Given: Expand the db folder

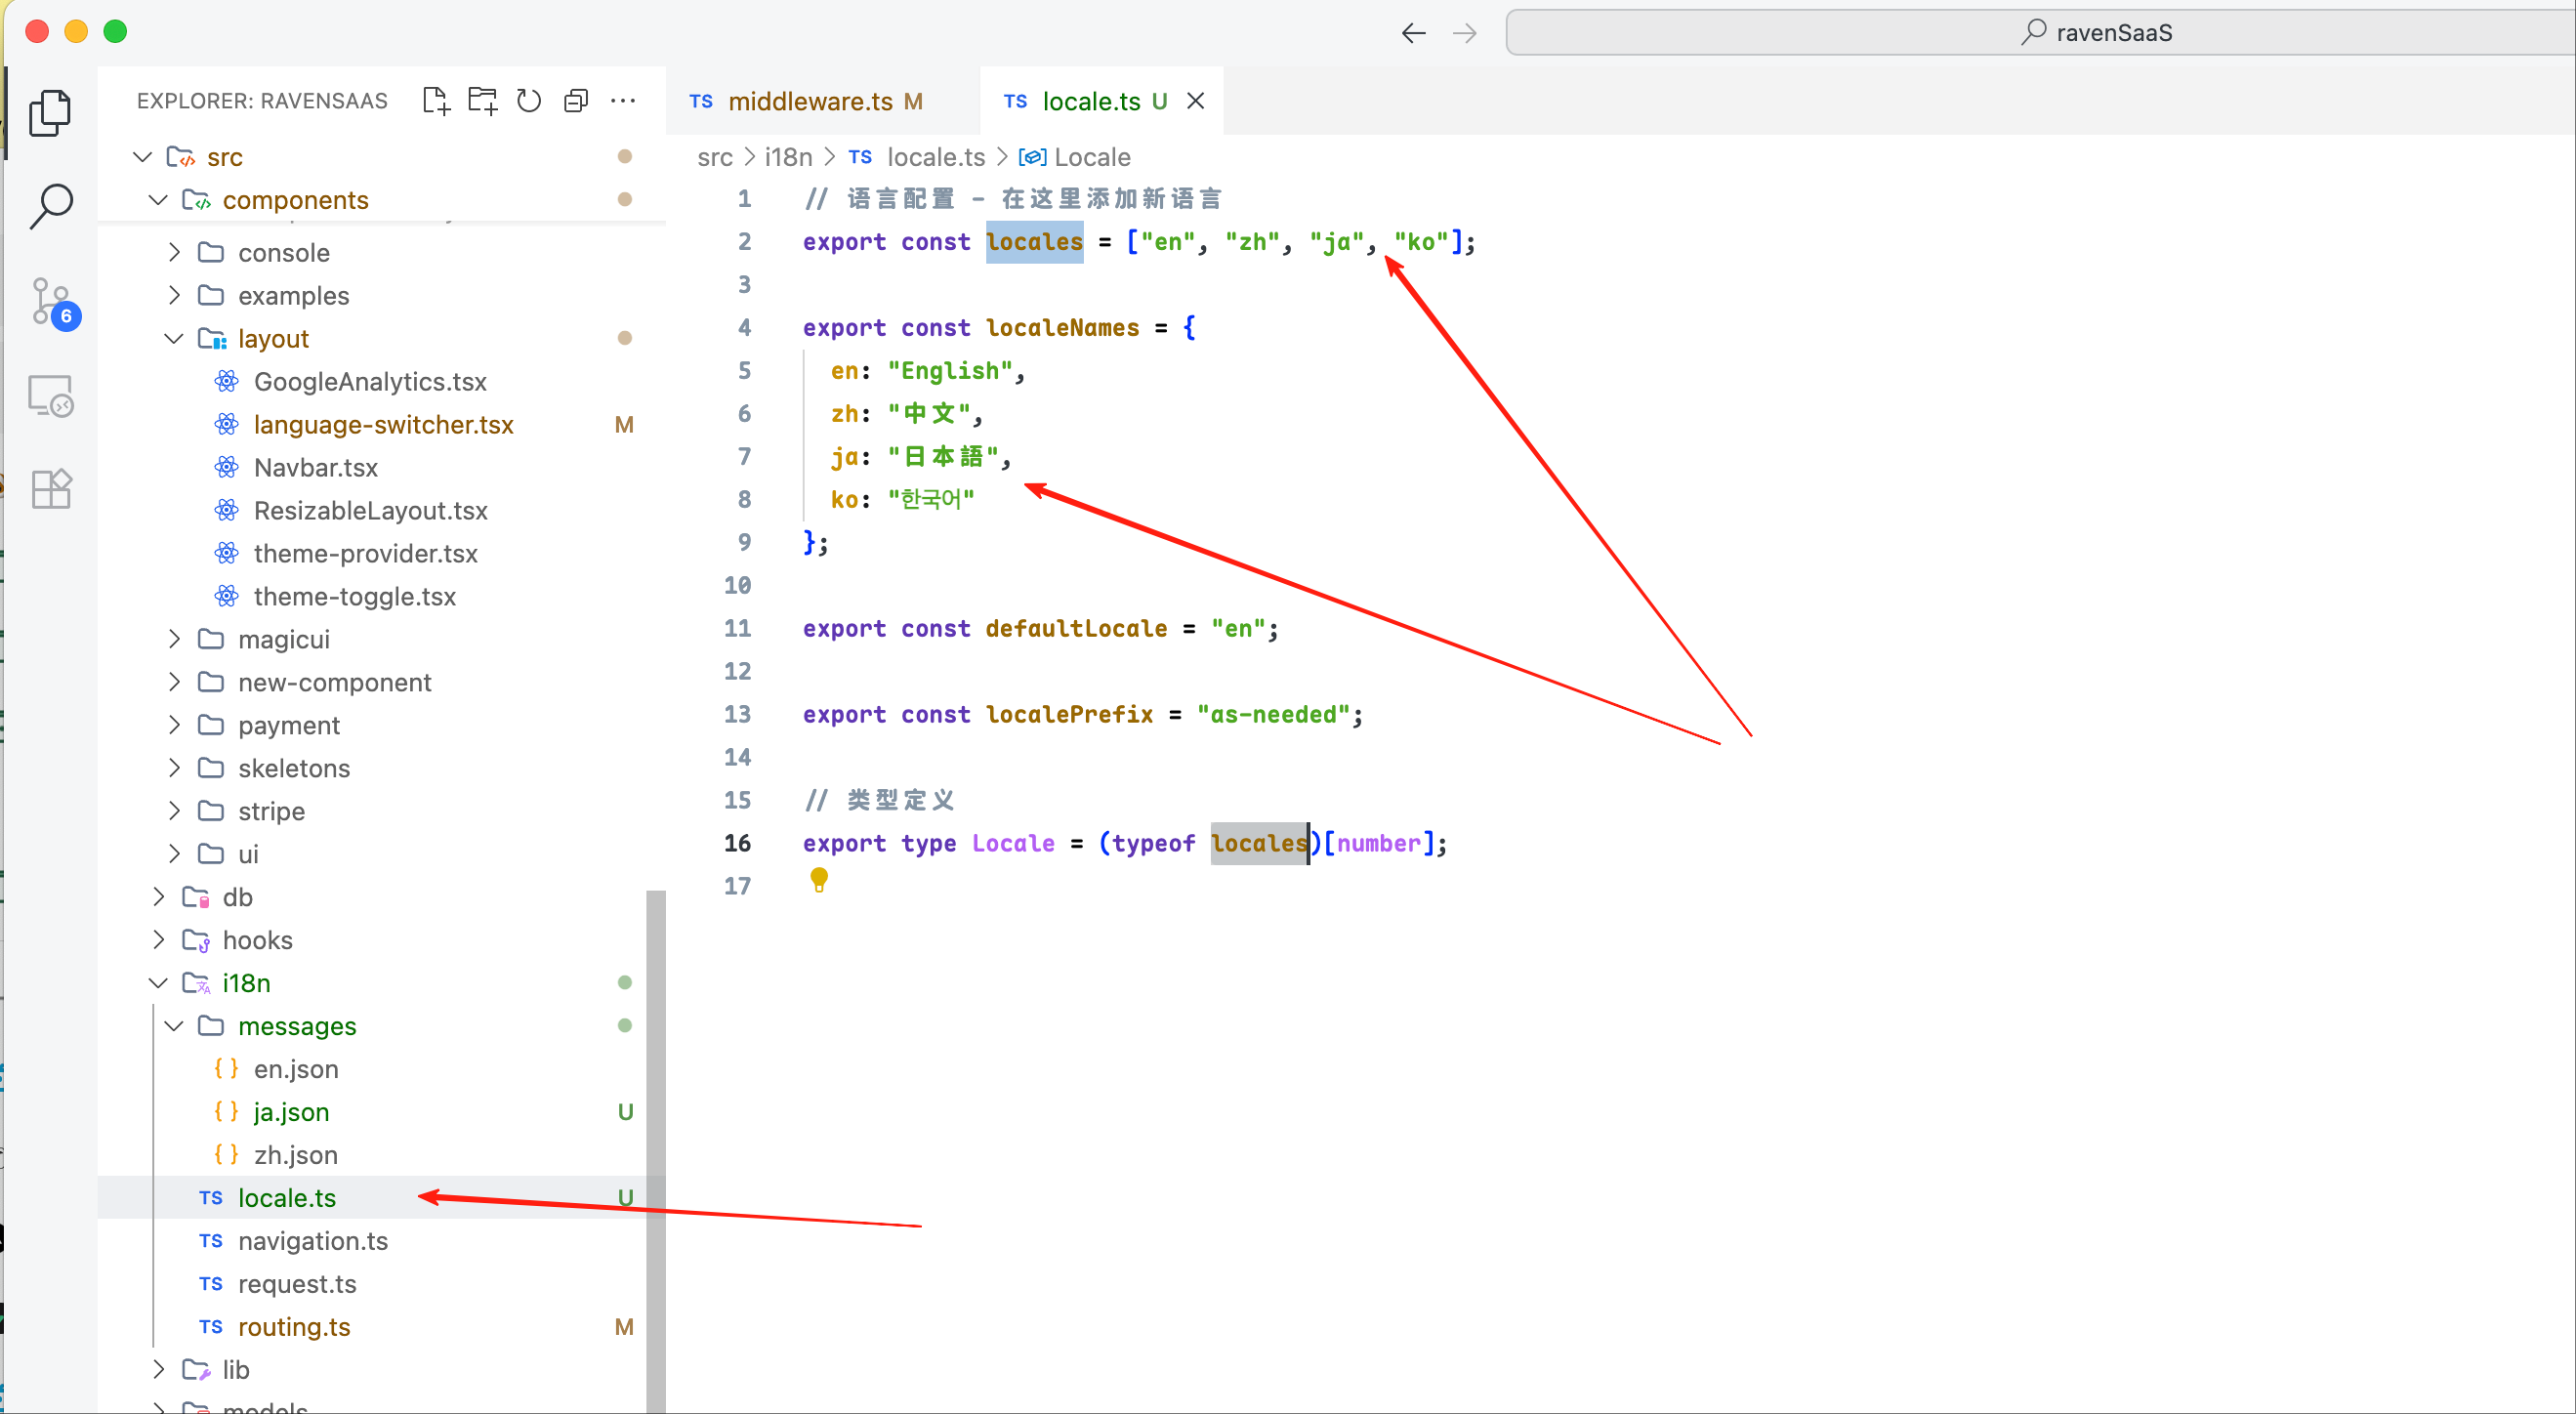Looking at the screenshot, I should (158, 897).
